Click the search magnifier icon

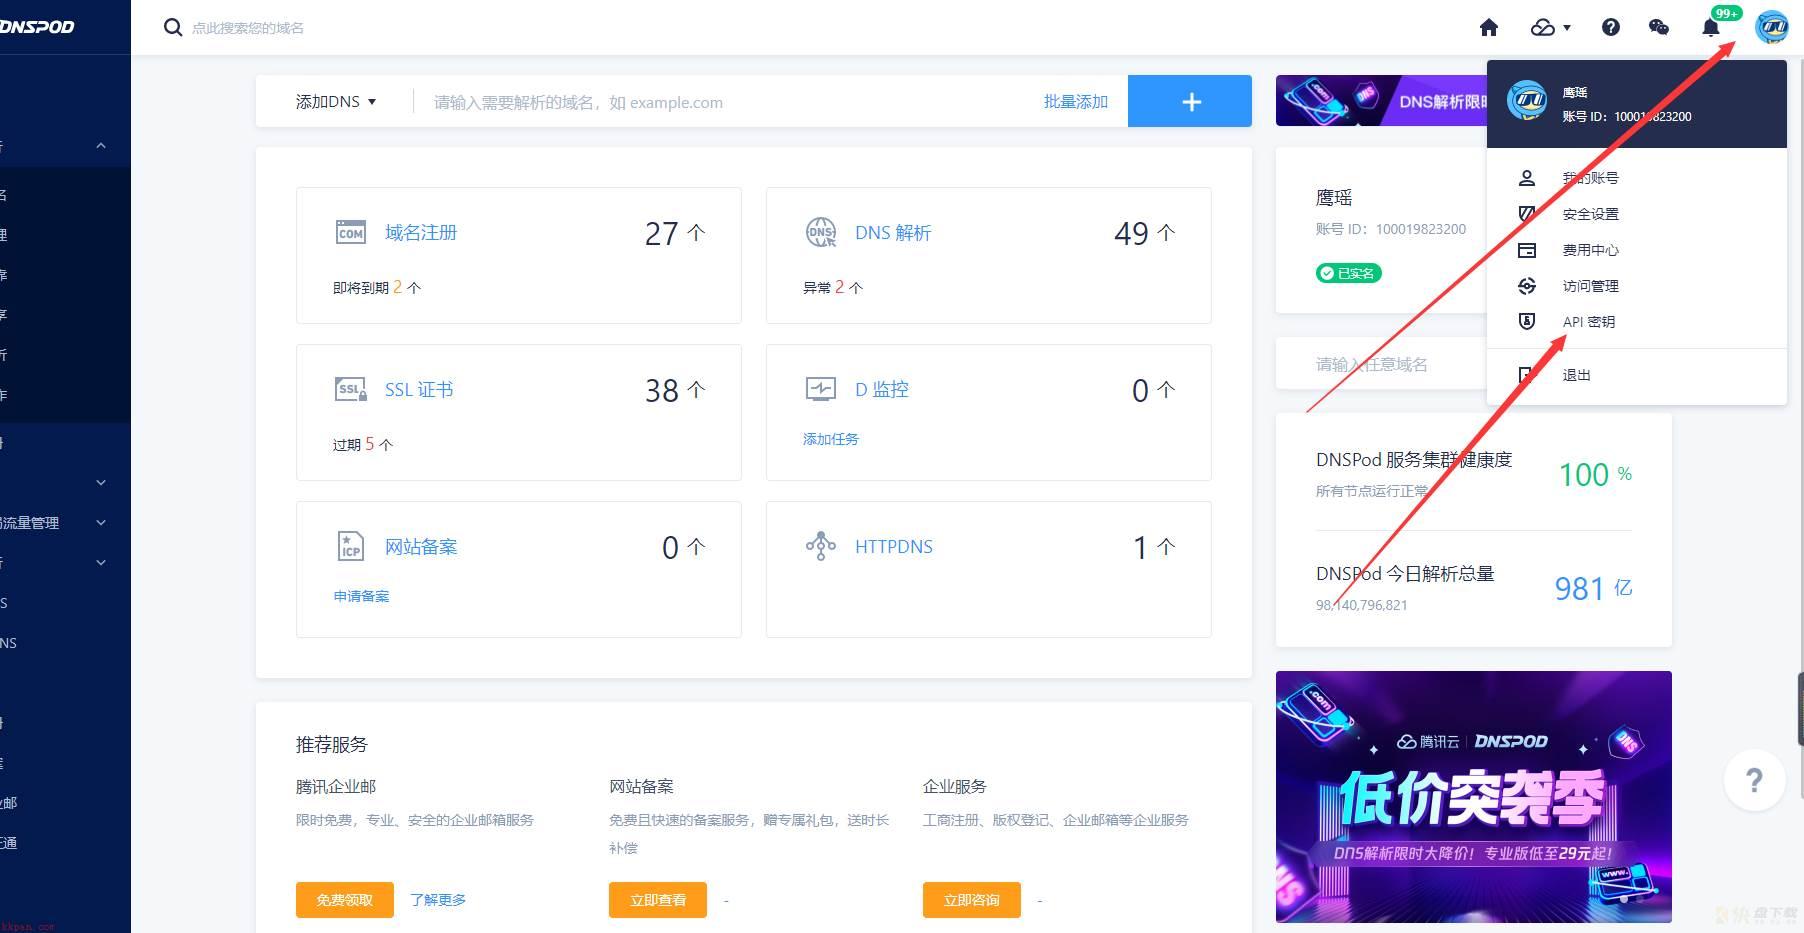click(x=173, y=27)
